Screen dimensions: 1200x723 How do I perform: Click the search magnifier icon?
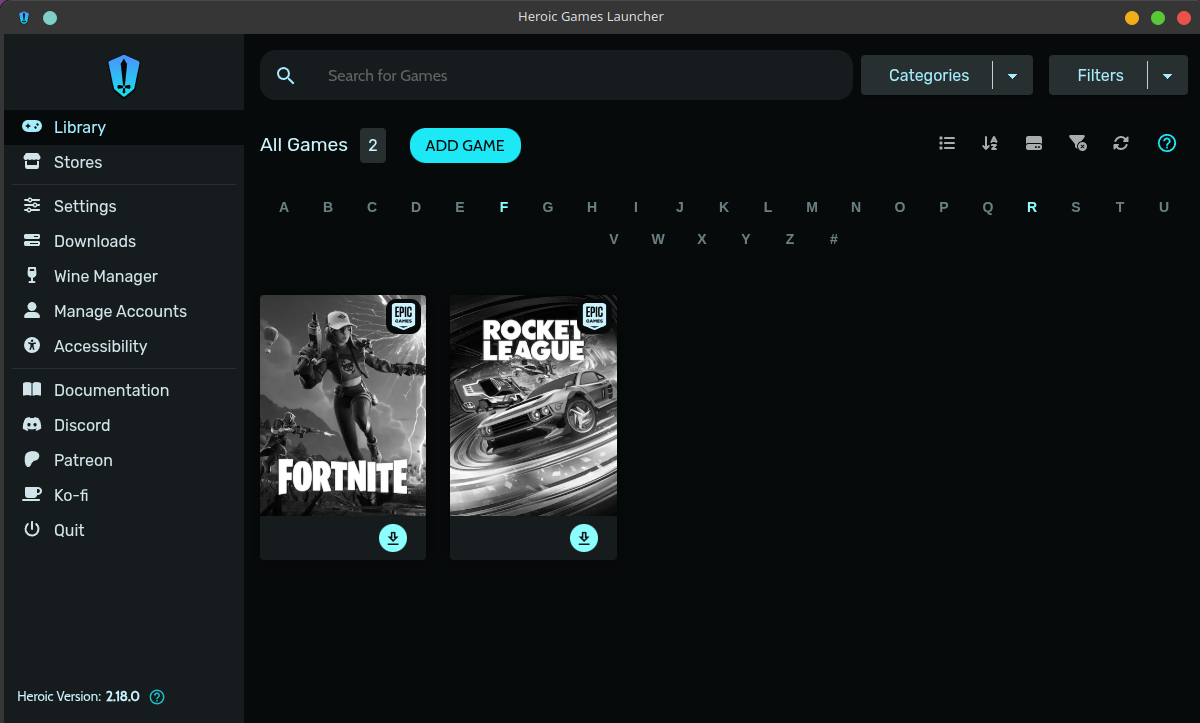(286, 76)
